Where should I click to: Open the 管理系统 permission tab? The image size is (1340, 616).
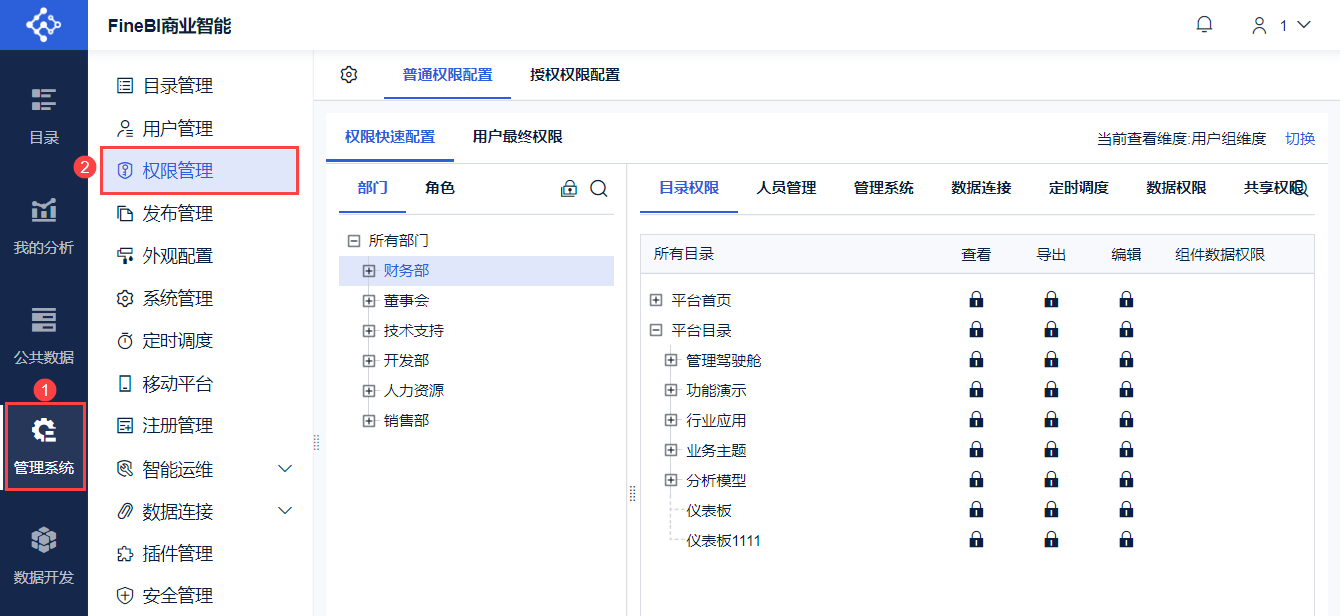point(884,188)
